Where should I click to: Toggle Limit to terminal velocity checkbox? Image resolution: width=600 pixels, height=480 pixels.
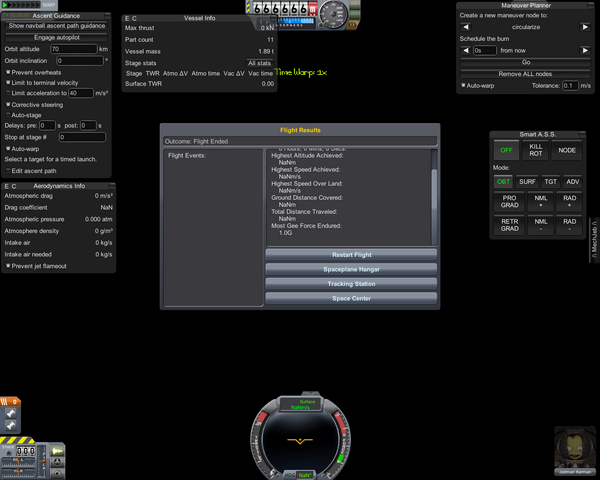(8, 82)
